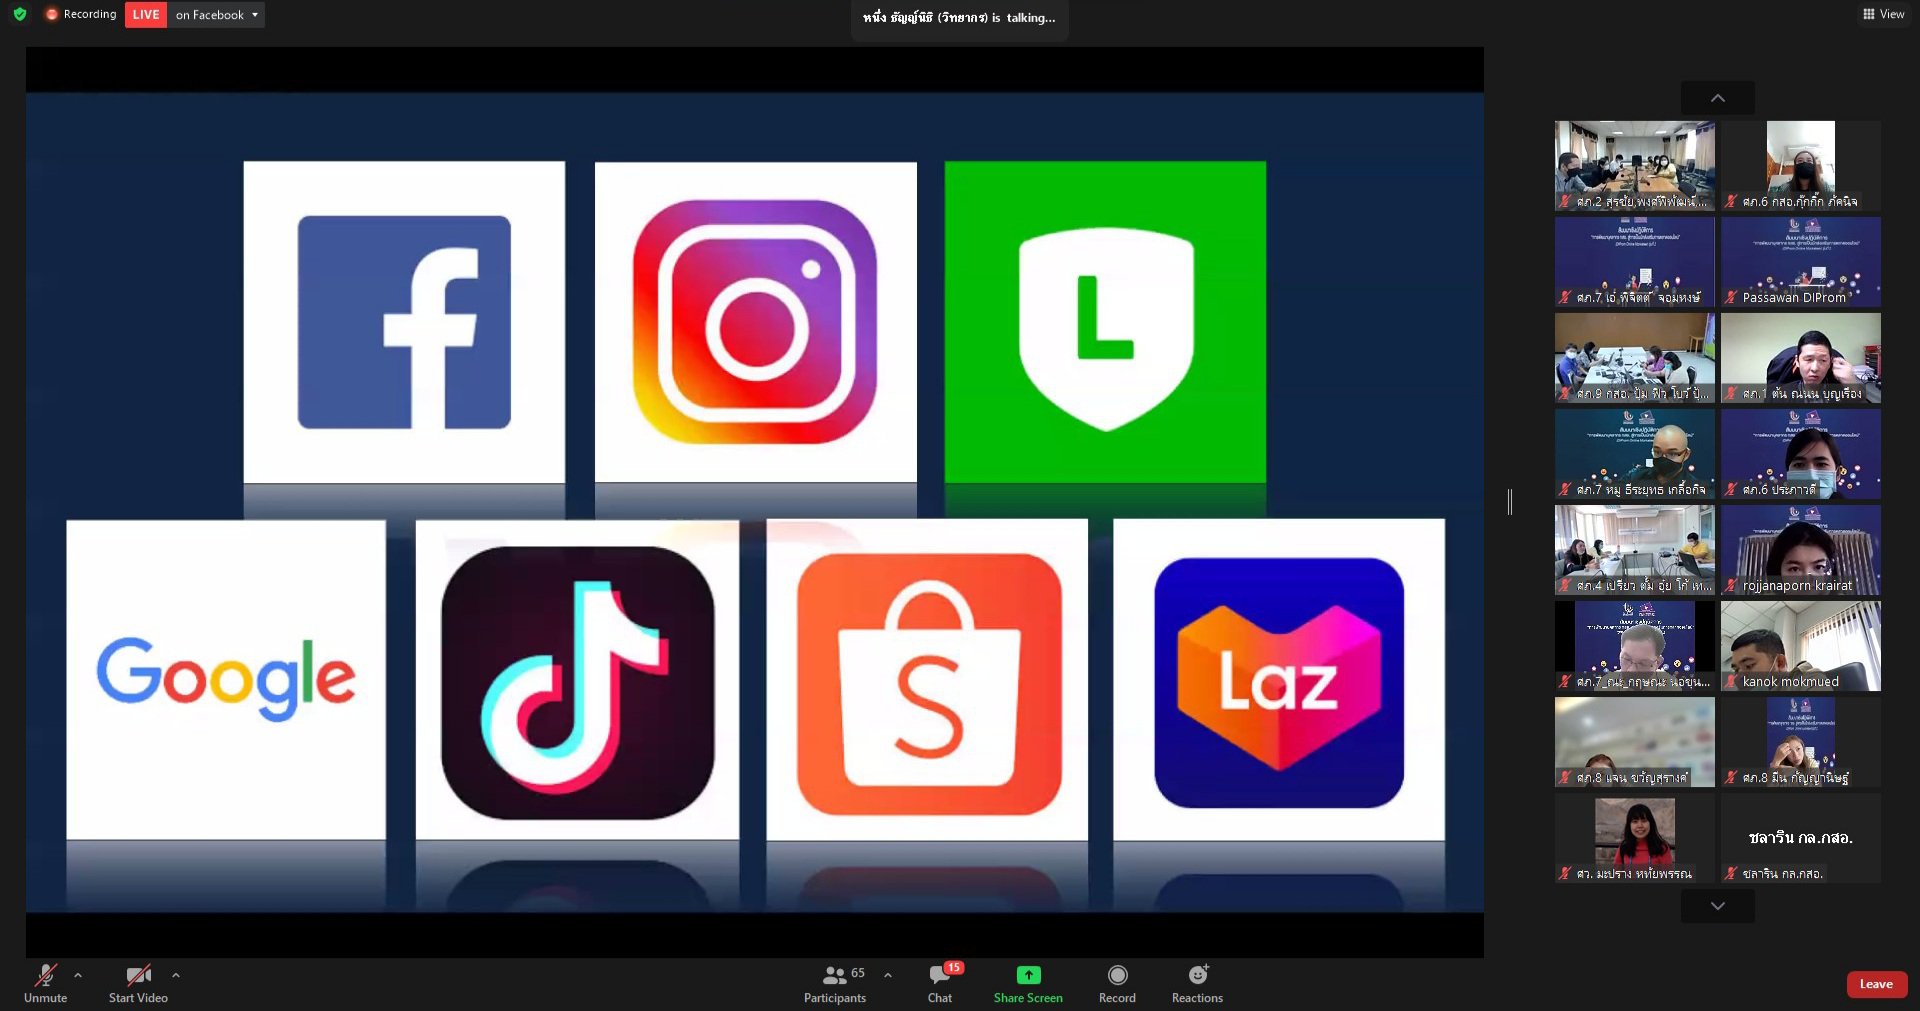Click the gallery panel resize handle
Screen dimensions: 1920x1011
click(x=1510, y=502)
